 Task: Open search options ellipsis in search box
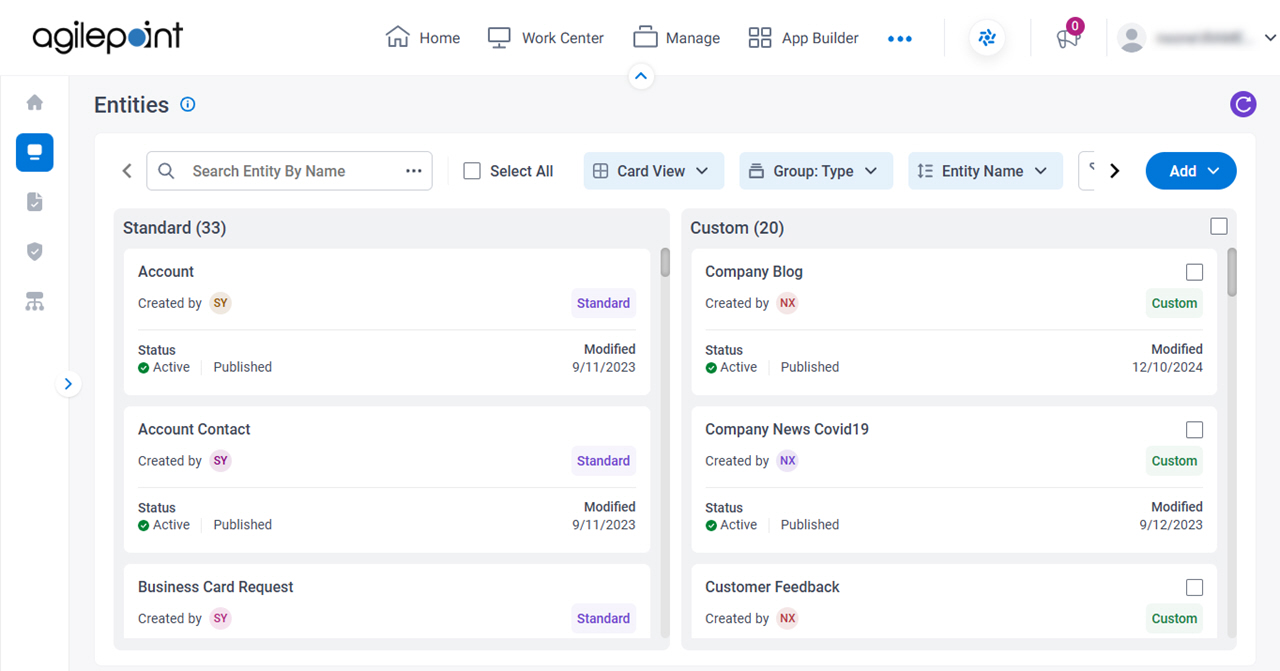pos(414,171)
